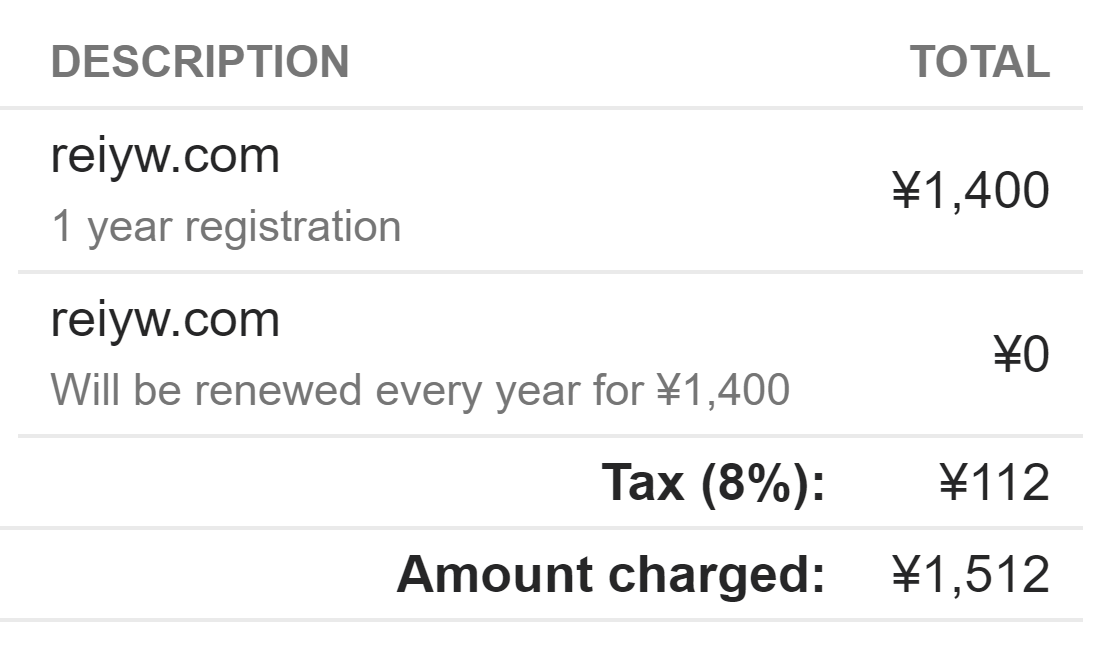Click the 'Amount charged:' label

[x=610, y=575]
